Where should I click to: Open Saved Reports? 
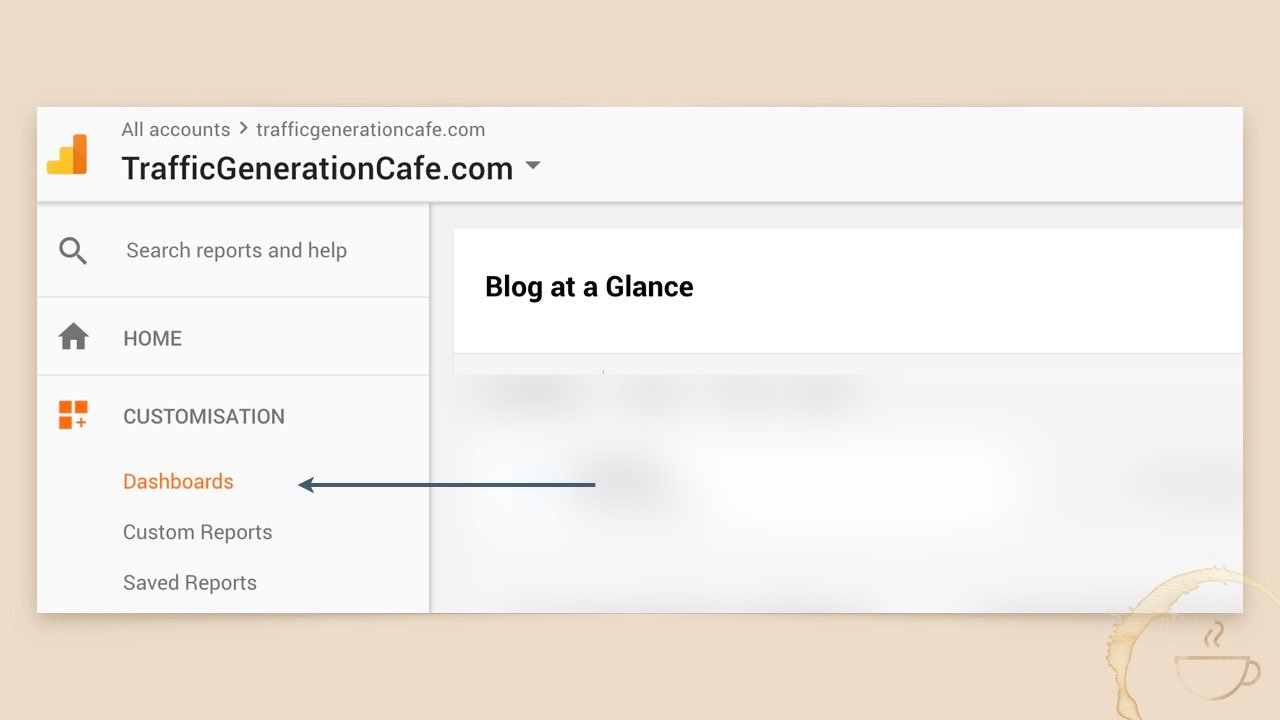click(189, 582)
